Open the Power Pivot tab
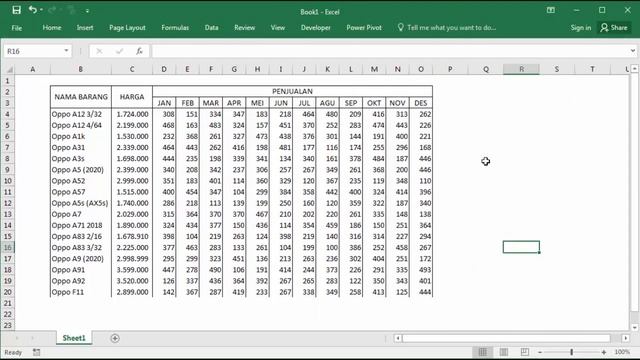This screenshot has height=360, width=640. 364,28
